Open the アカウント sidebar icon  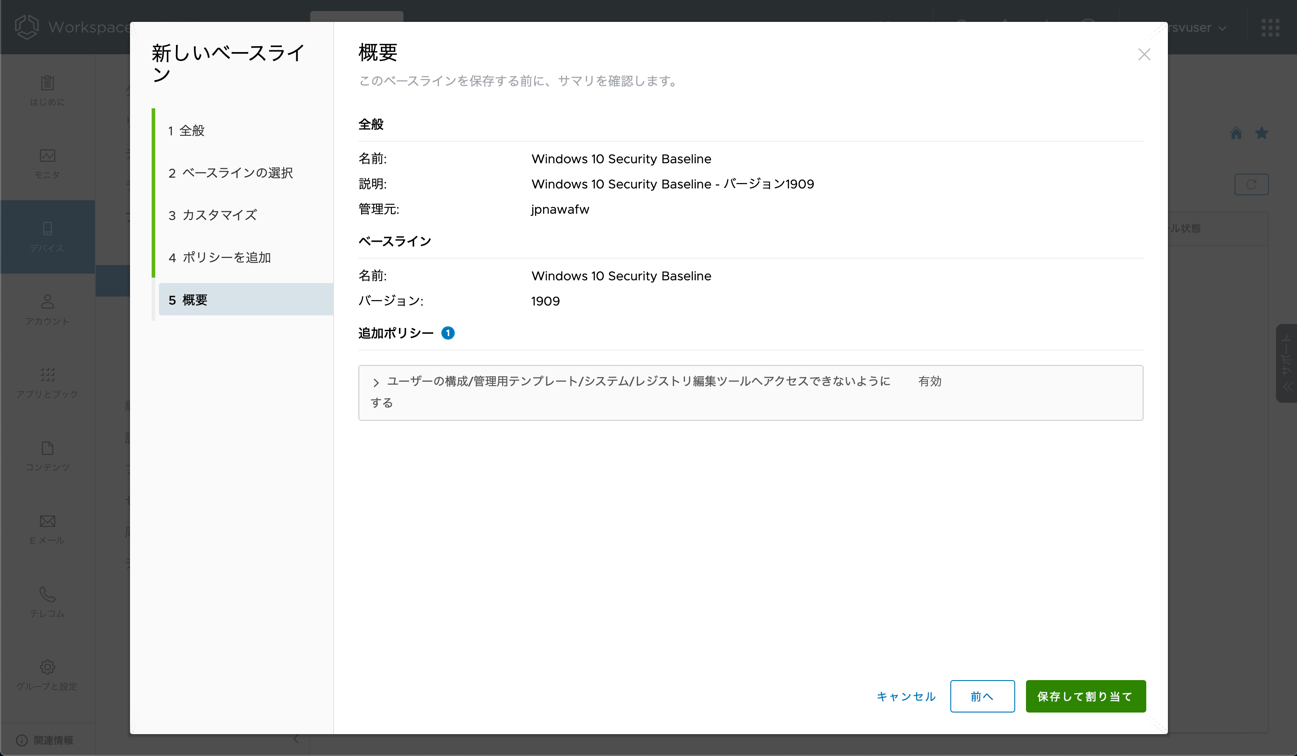click(x=47, y=302)
